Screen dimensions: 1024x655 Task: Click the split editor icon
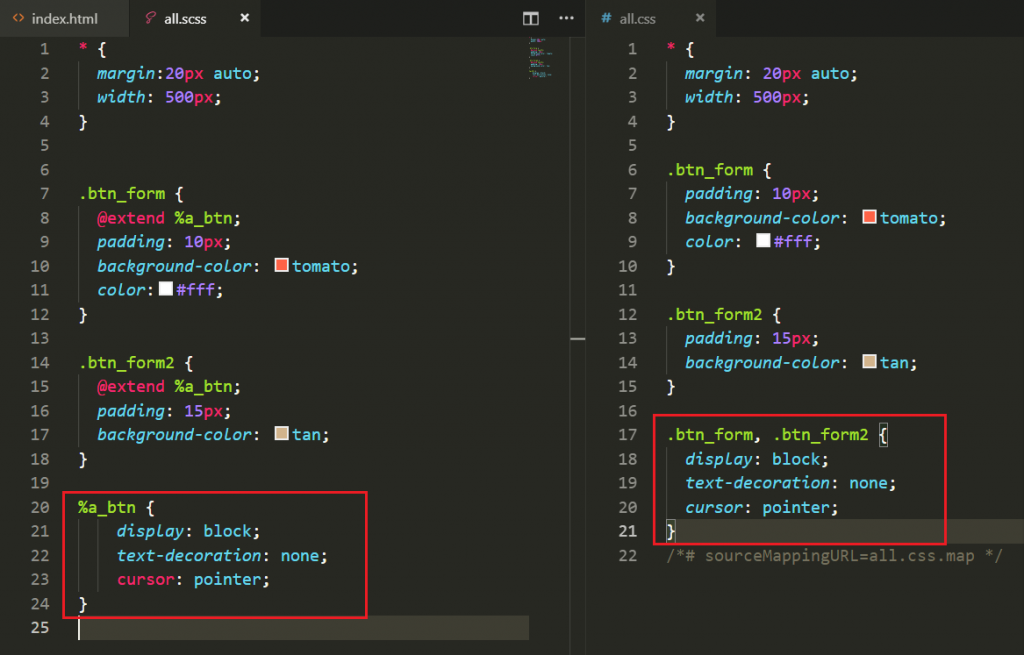pos(531,18)
